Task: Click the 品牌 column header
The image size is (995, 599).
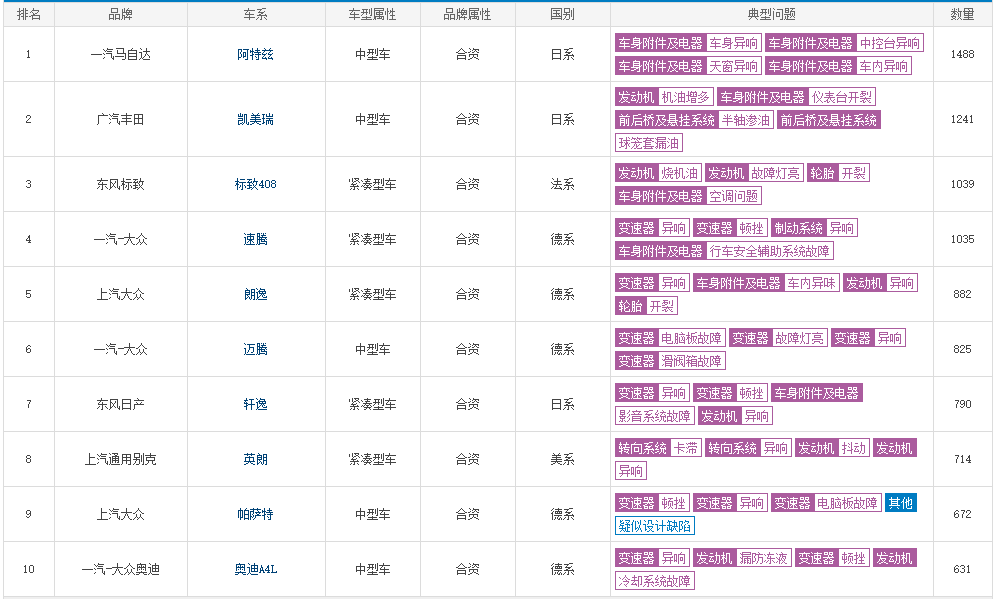Action: click(121, 13)
